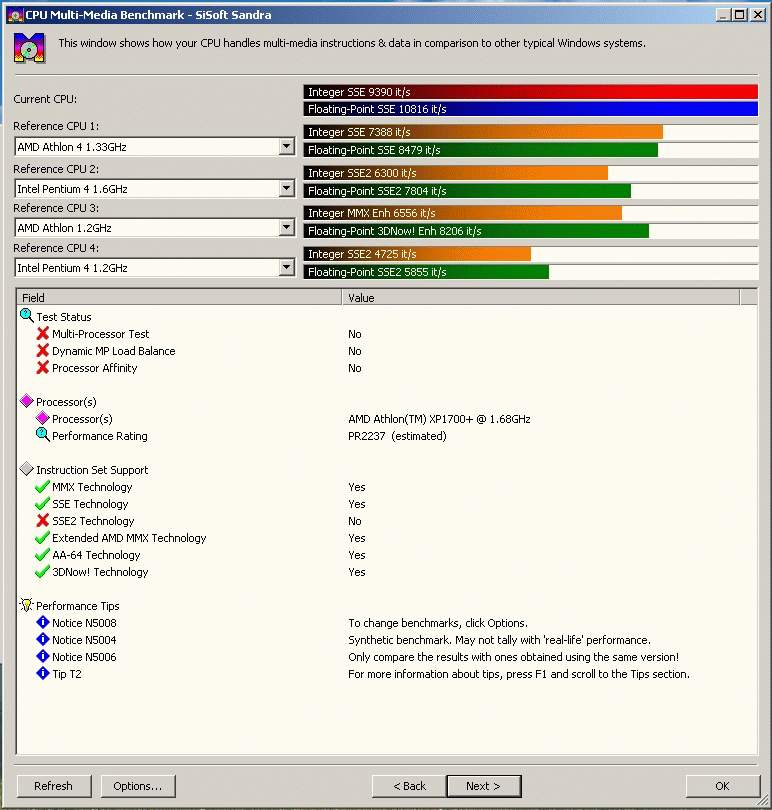Click the magnifier icon beside Performance Rating
772x810 pixels.
coord(43,436)
